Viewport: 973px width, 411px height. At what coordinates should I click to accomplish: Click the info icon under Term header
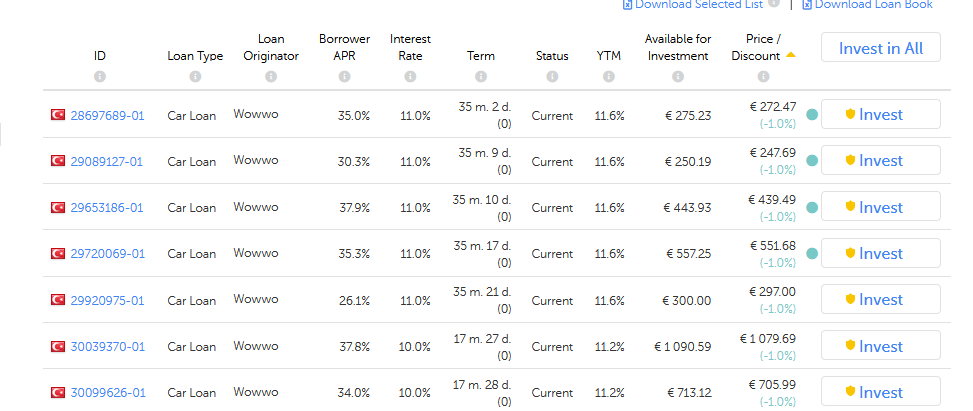[481, 77]
